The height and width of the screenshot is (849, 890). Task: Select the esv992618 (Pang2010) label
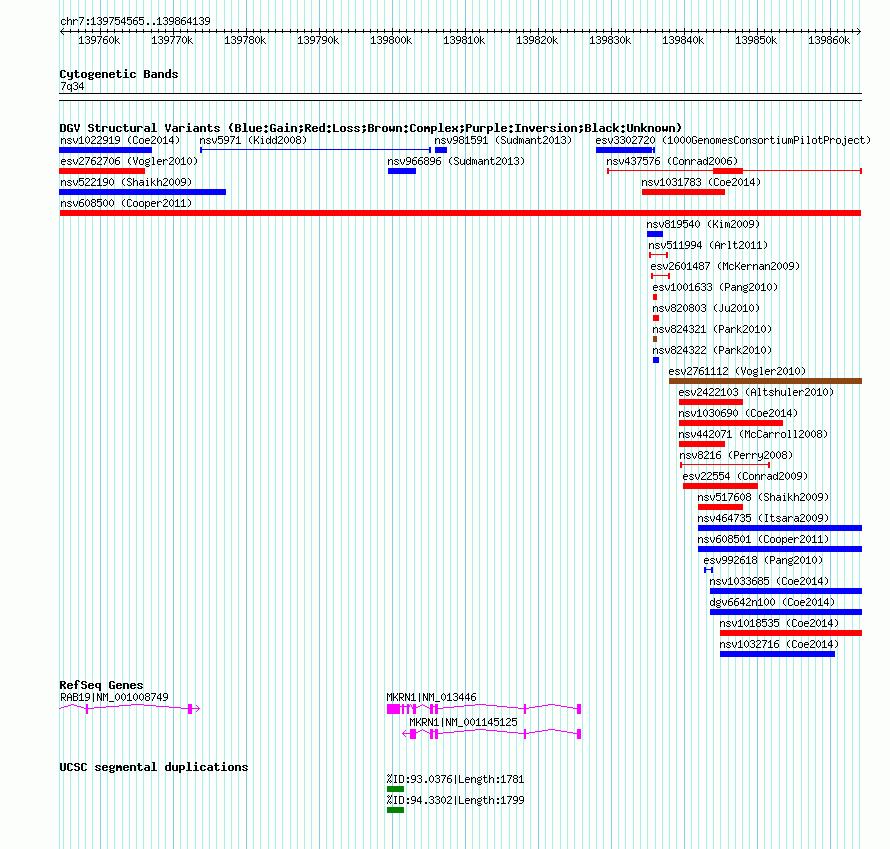click(763, 560)
